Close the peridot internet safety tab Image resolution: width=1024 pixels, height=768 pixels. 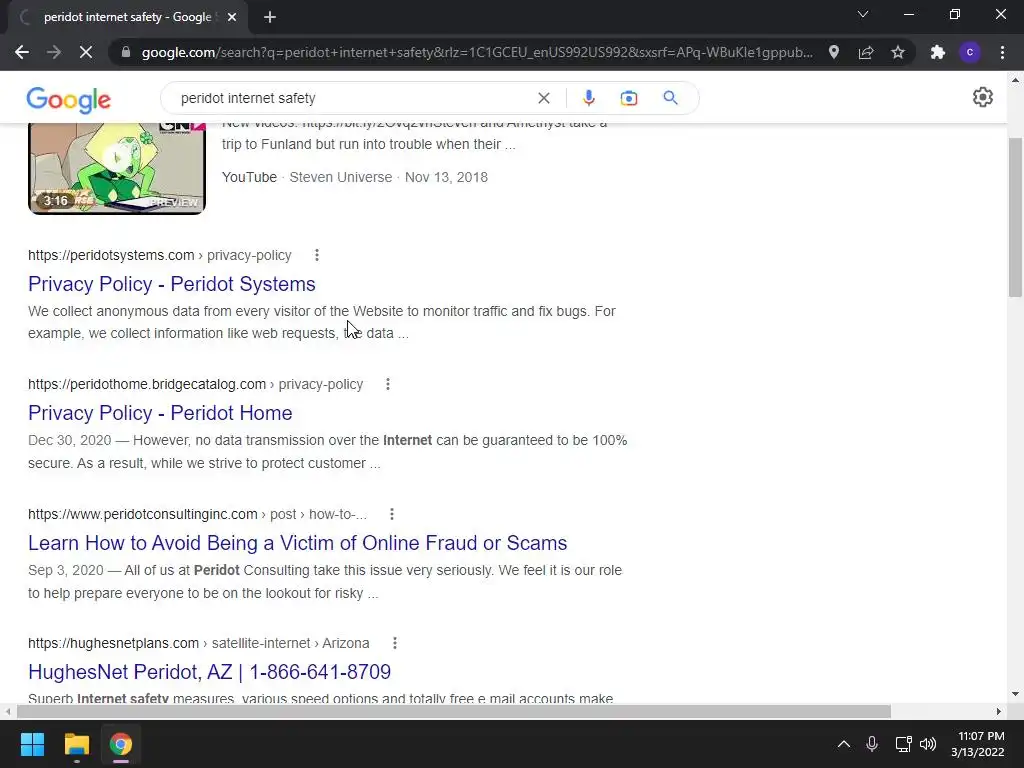coord(232,17)
